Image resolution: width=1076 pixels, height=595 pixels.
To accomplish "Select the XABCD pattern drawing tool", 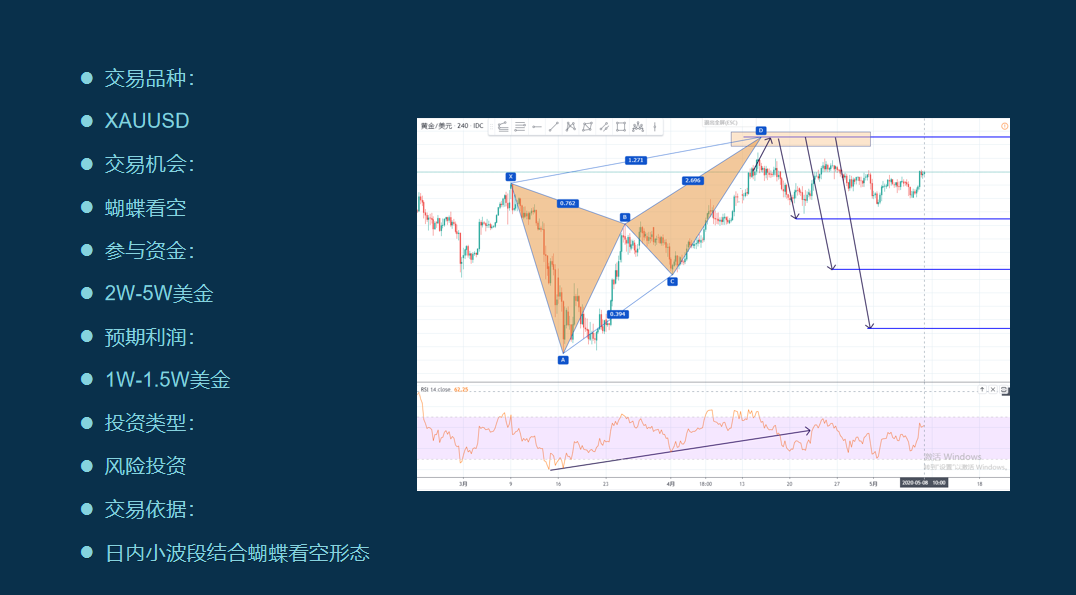I will pyautogui.click(x=570, y=126).
